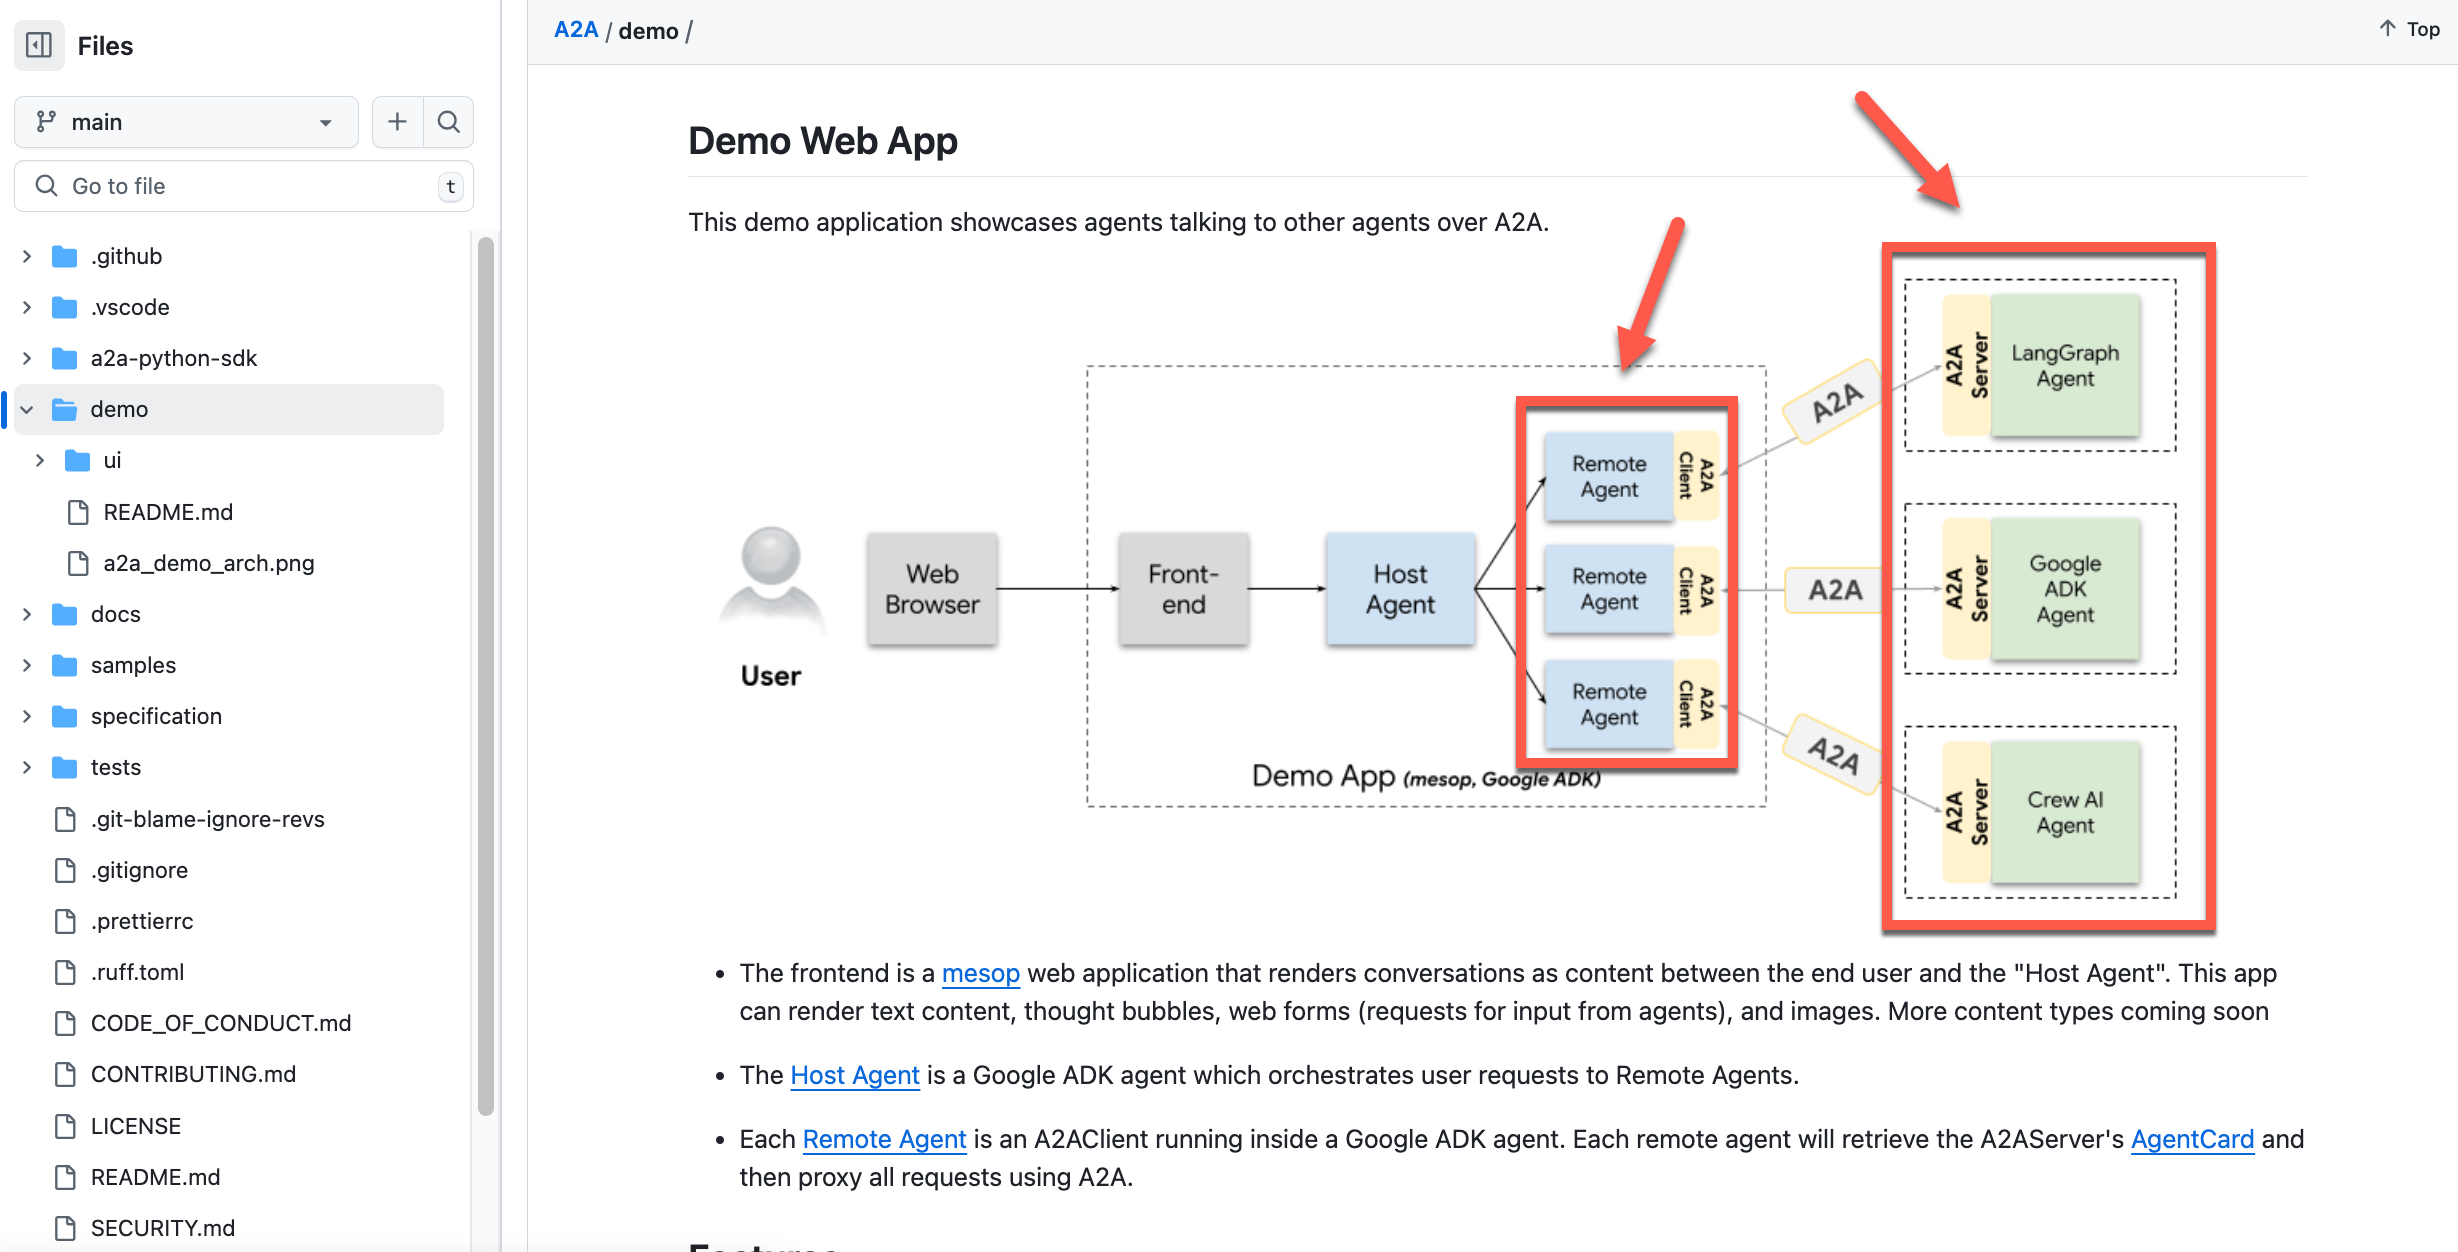Collapse the demo folder chevron
This screenshot has height=1252, width=2458.
coord(27,409)
